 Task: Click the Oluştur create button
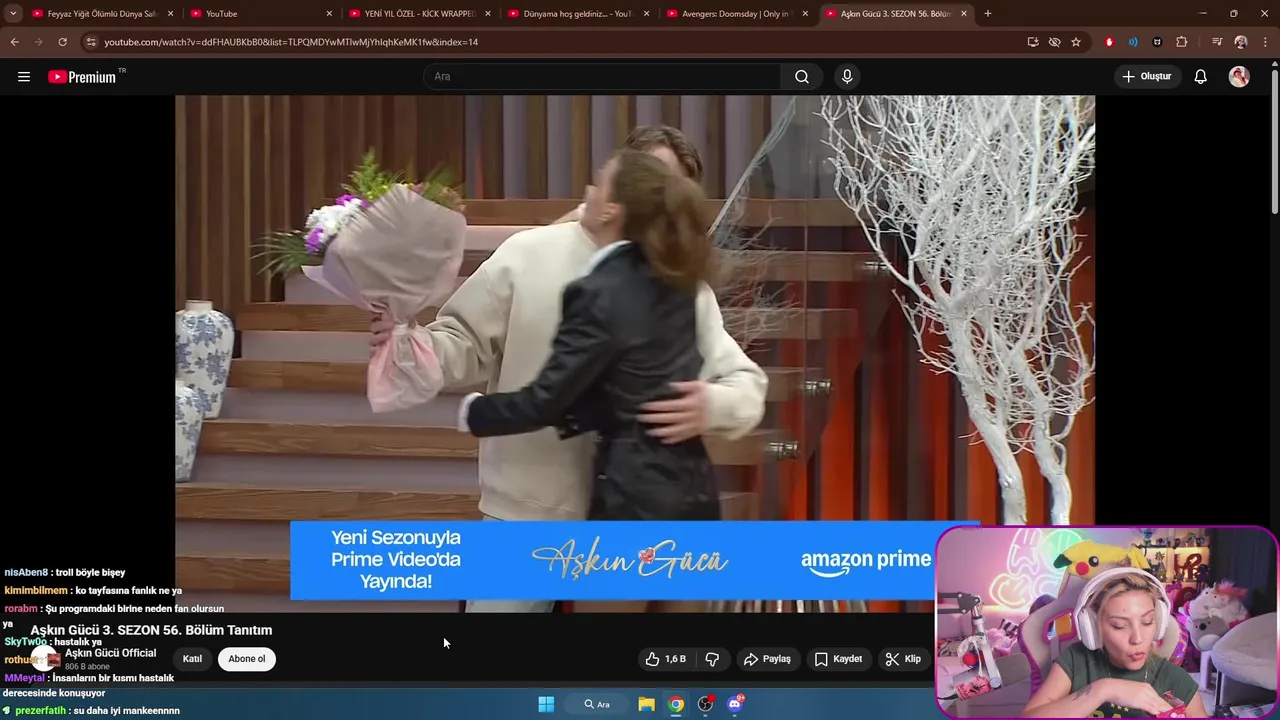1147,77
